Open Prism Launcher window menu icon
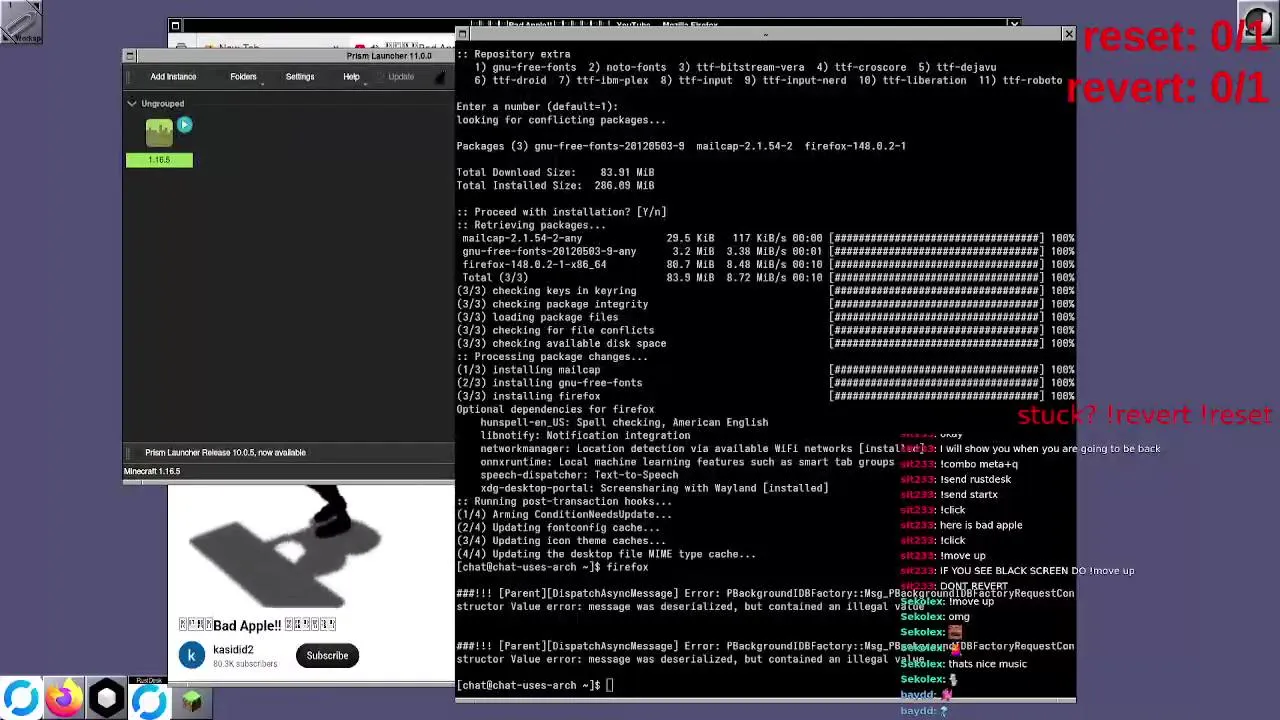 (x=129, y=56)
